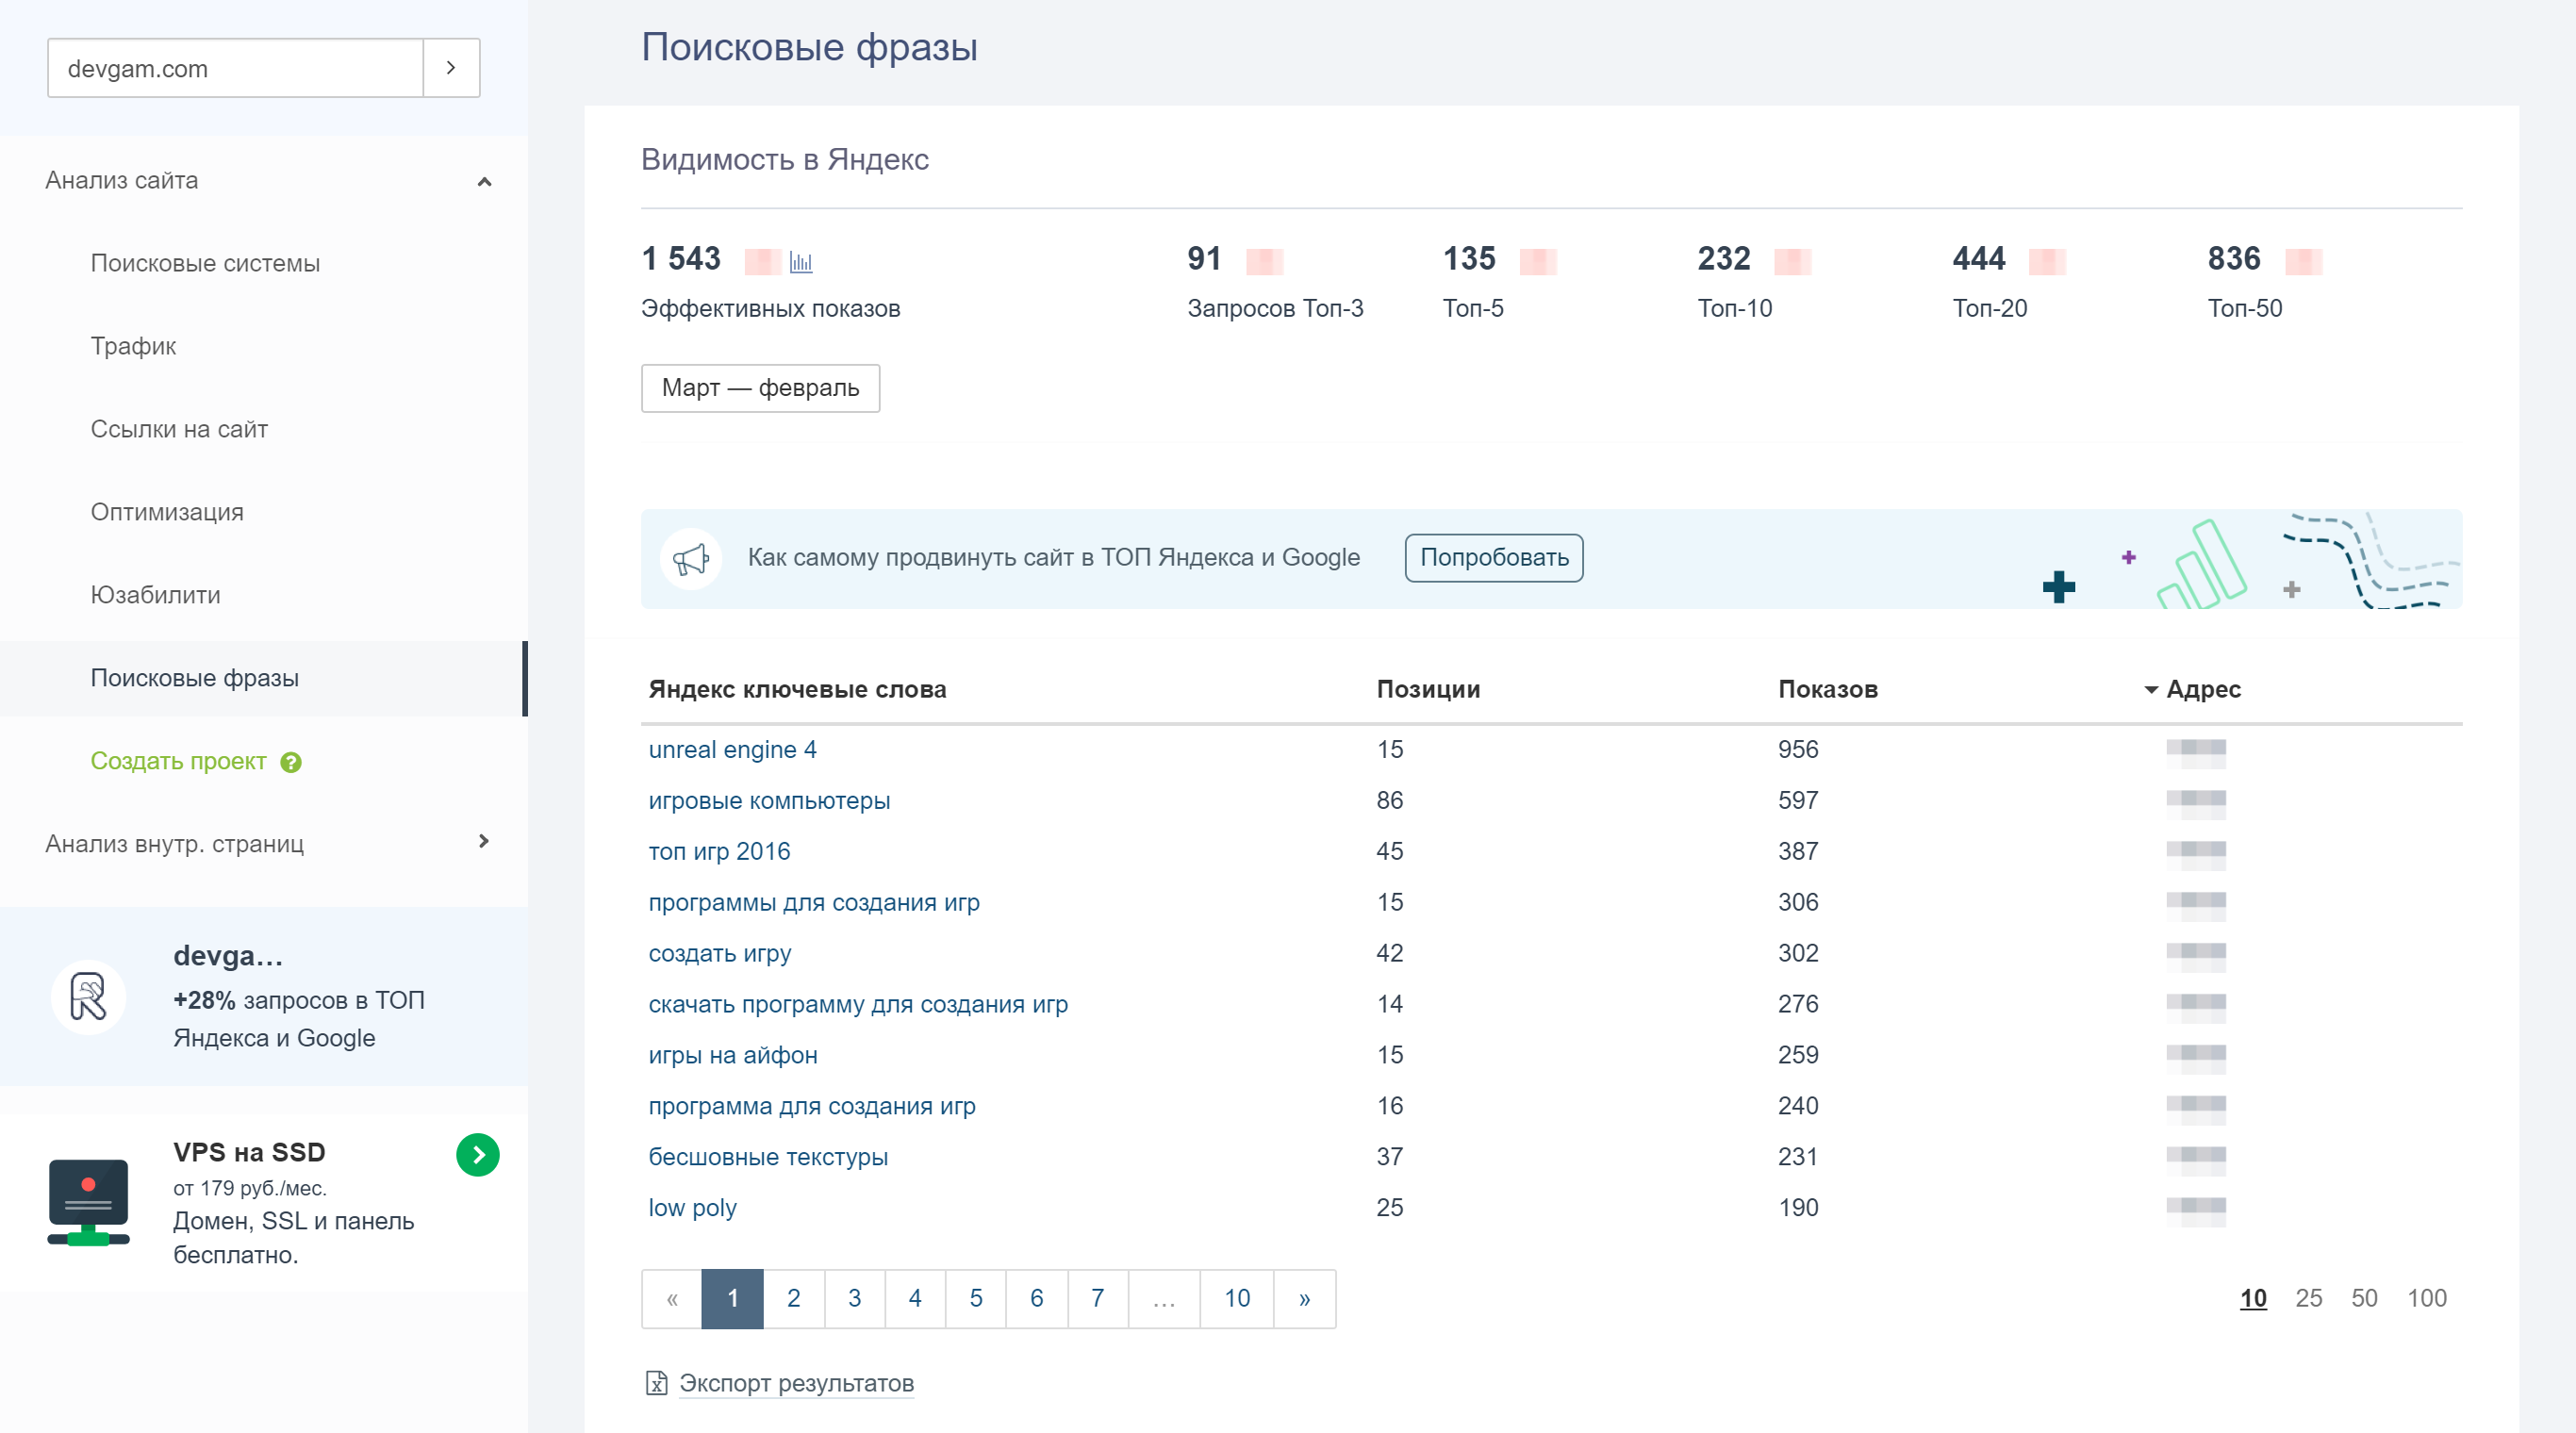Image resolution: width=2576 pixels, height=1433 pixels.
Task: Show 25 rows per page
Action: point(2309,1299)
